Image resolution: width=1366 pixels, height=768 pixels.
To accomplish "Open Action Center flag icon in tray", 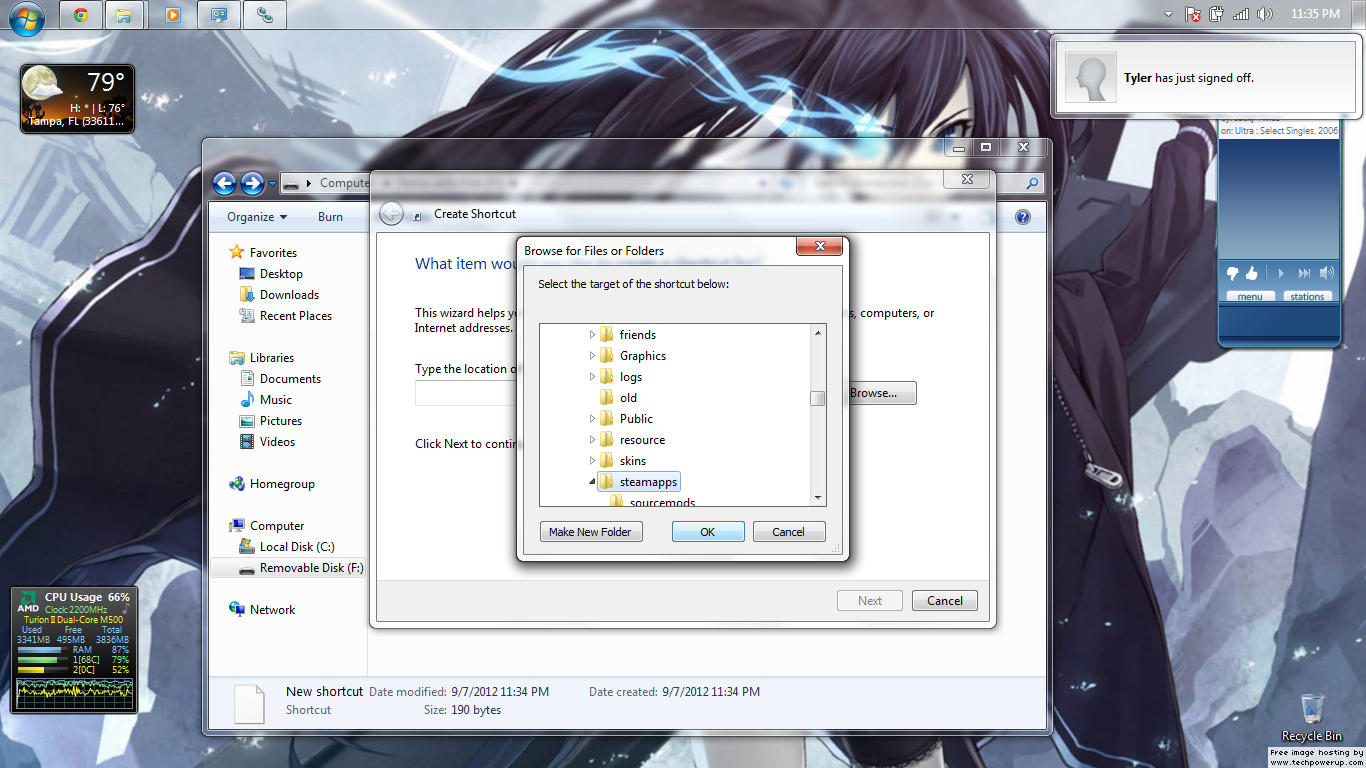I will click(x=1193, y=14).
